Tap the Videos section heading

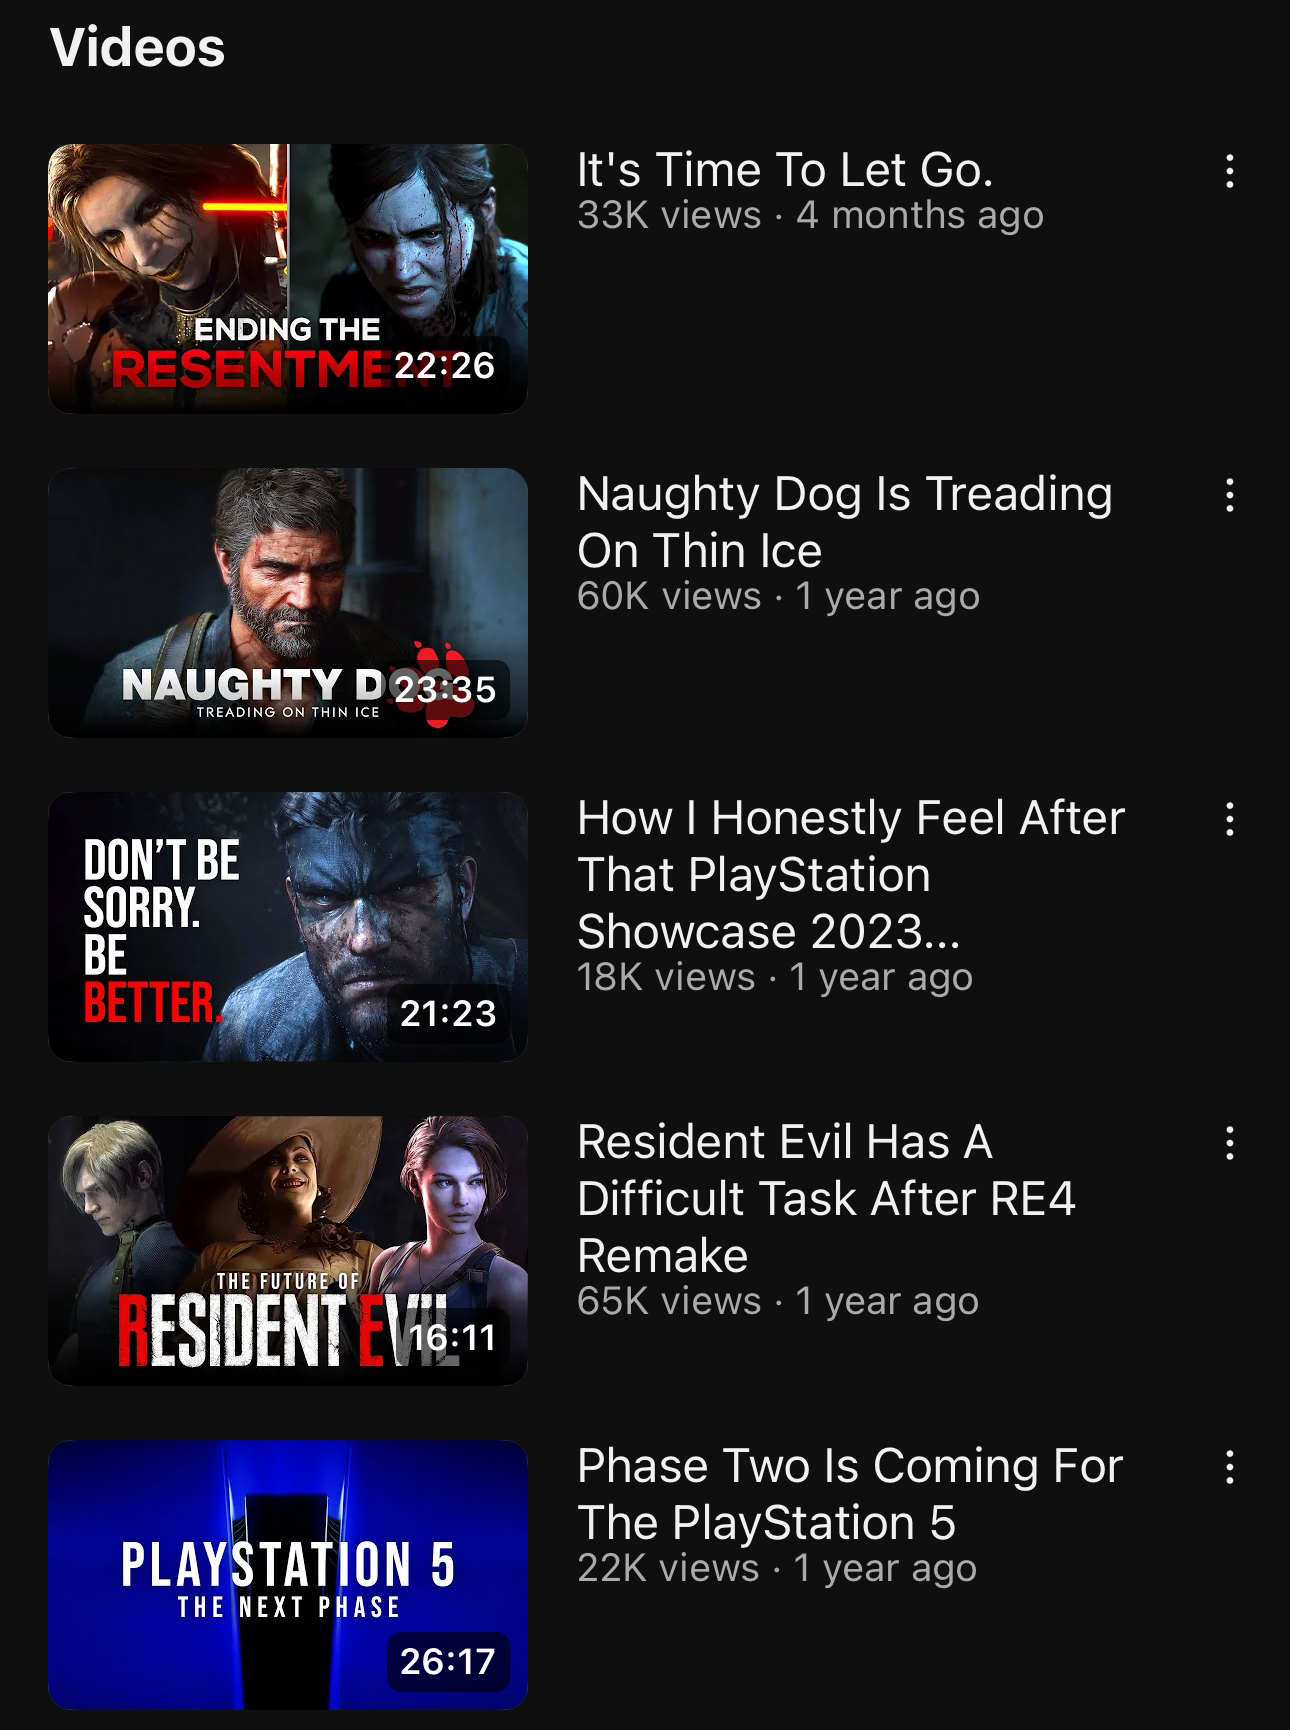pos(138,47)
